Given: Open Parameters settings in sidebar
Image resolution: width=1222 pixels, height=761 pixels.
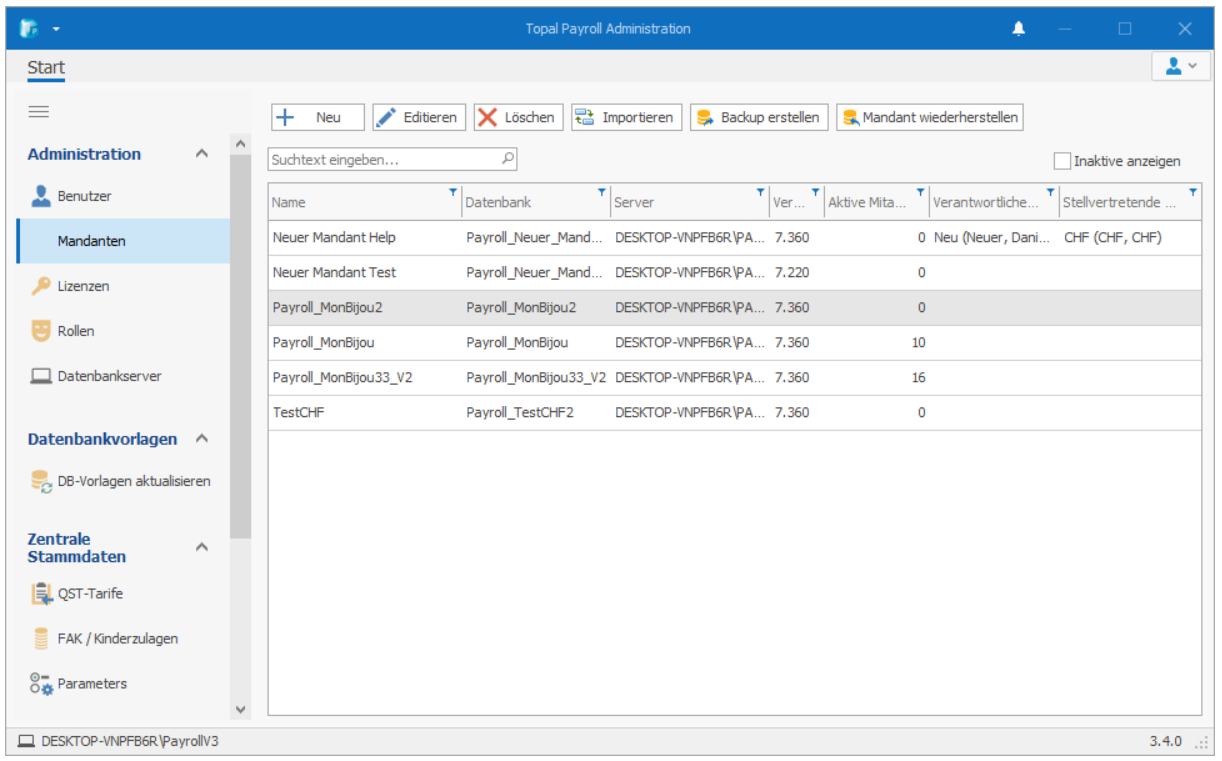Looking at the screenshot, I should pyautogui.click(x=92, y=684).
